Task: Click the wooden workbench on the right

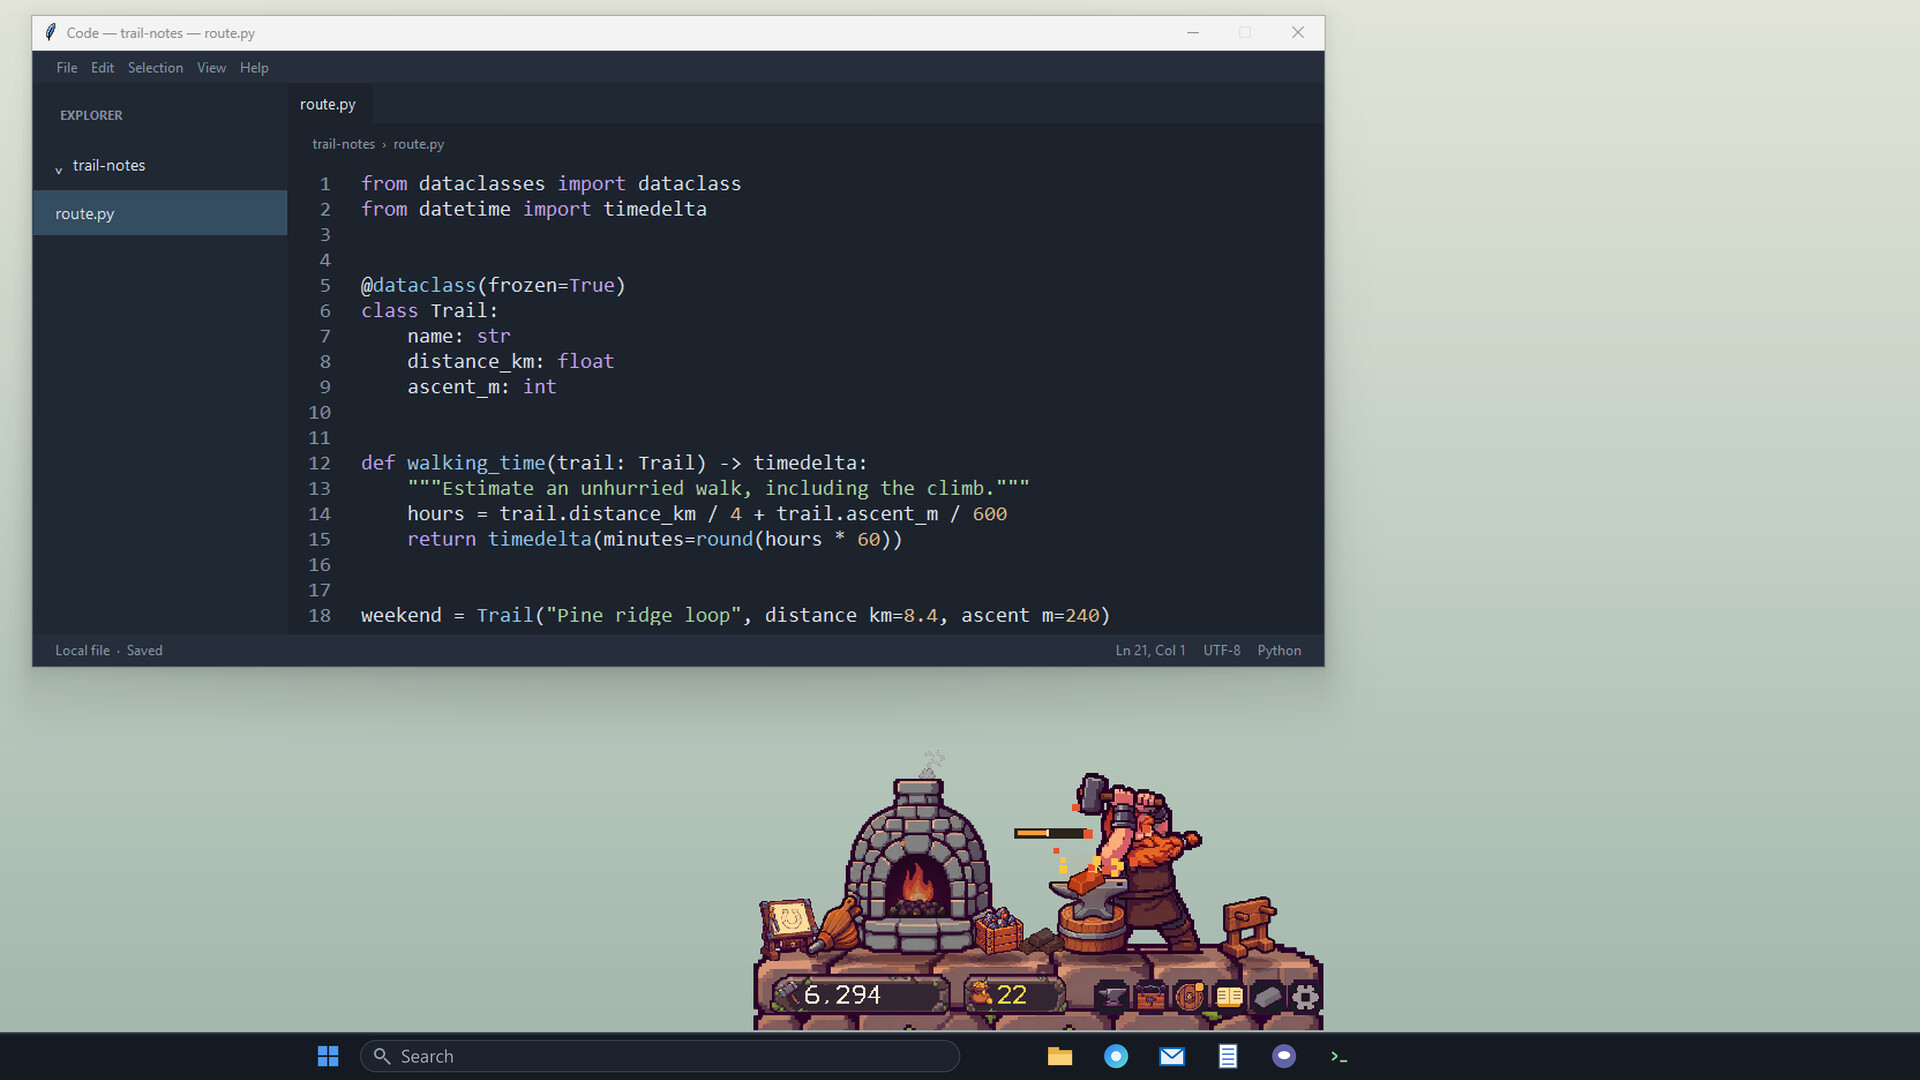Action: pos(1250,926)
